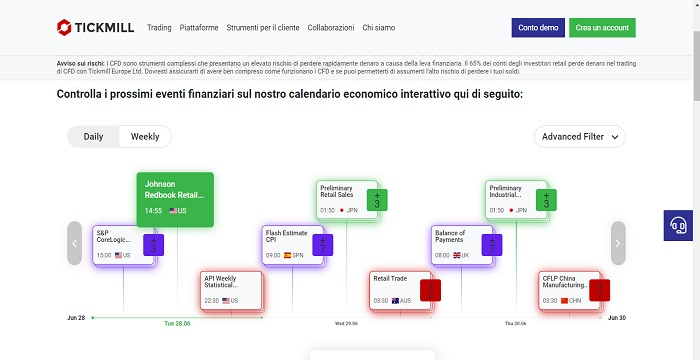Click the Tickmill logo
The height and width of the screenshot is (360, 700).
[x=96, y=27]
